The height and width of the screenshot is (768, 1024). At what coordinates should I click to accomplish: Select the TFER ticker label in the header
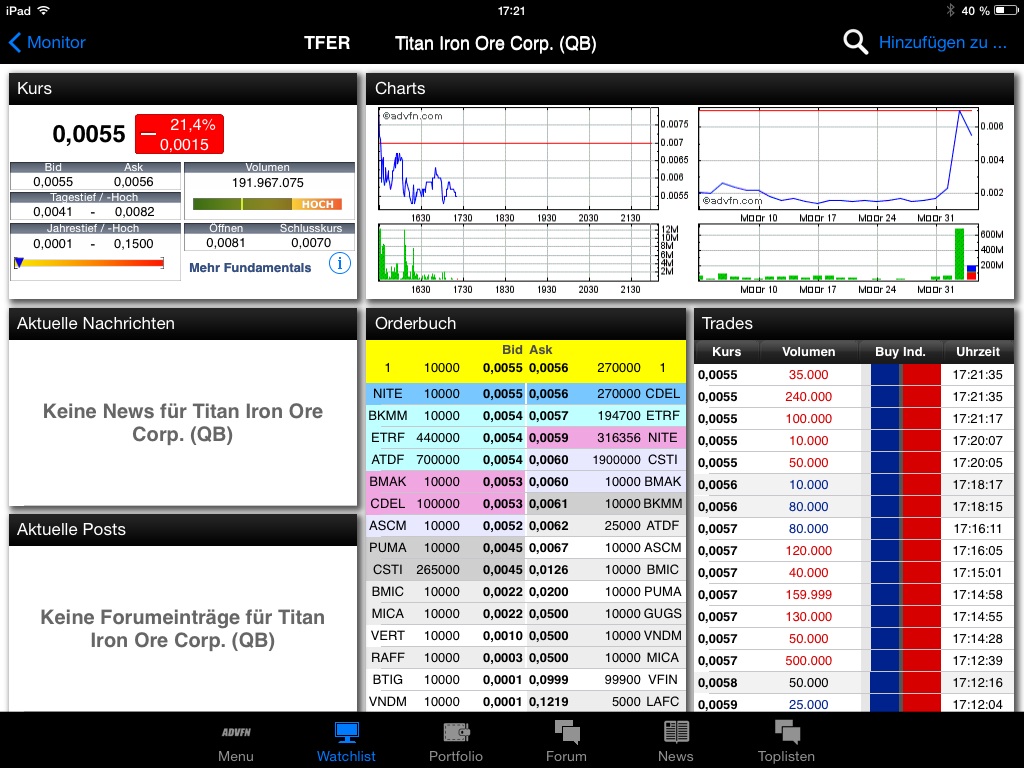327,43
